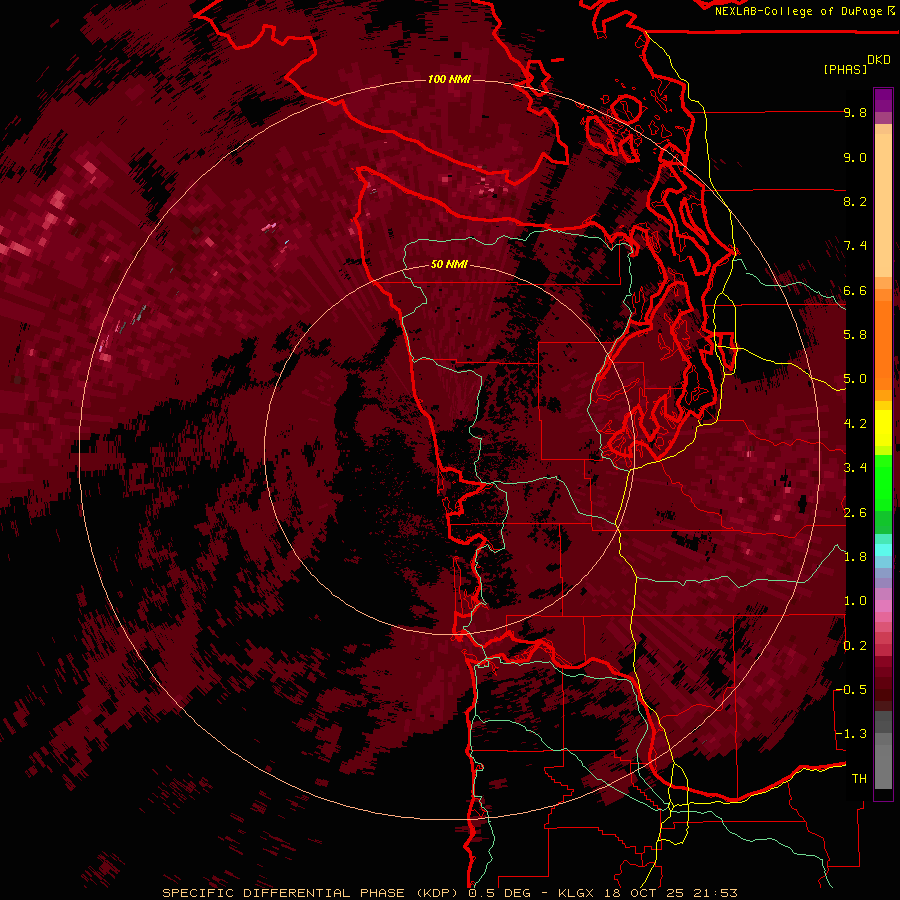Click the 100 NMI range ring label

coord(449,79)
